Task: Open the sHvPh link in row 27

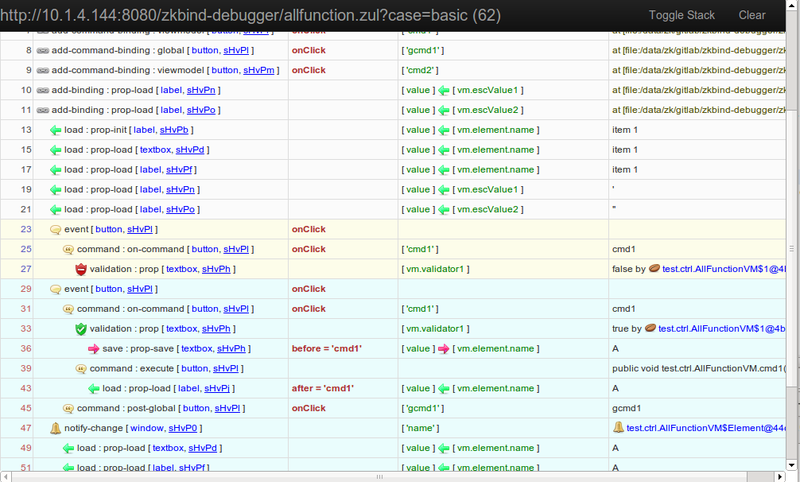Action: tap(216, 269)
